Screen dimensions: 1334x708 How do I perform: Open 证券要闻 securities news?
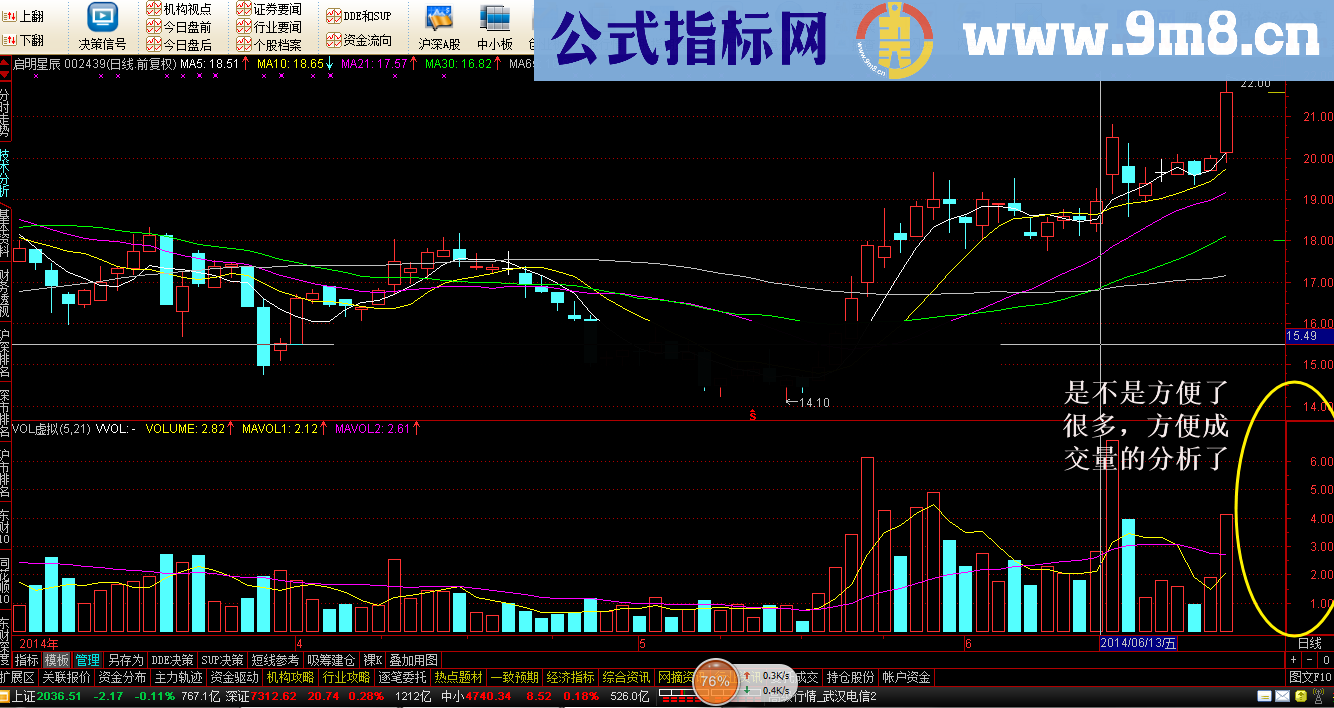(x=268, y=10)
